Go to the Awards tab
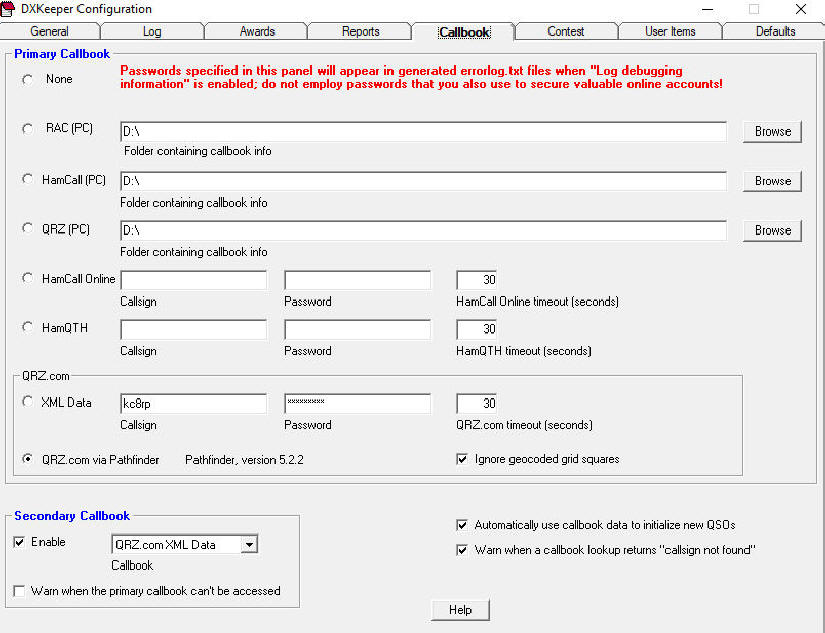 257,32
